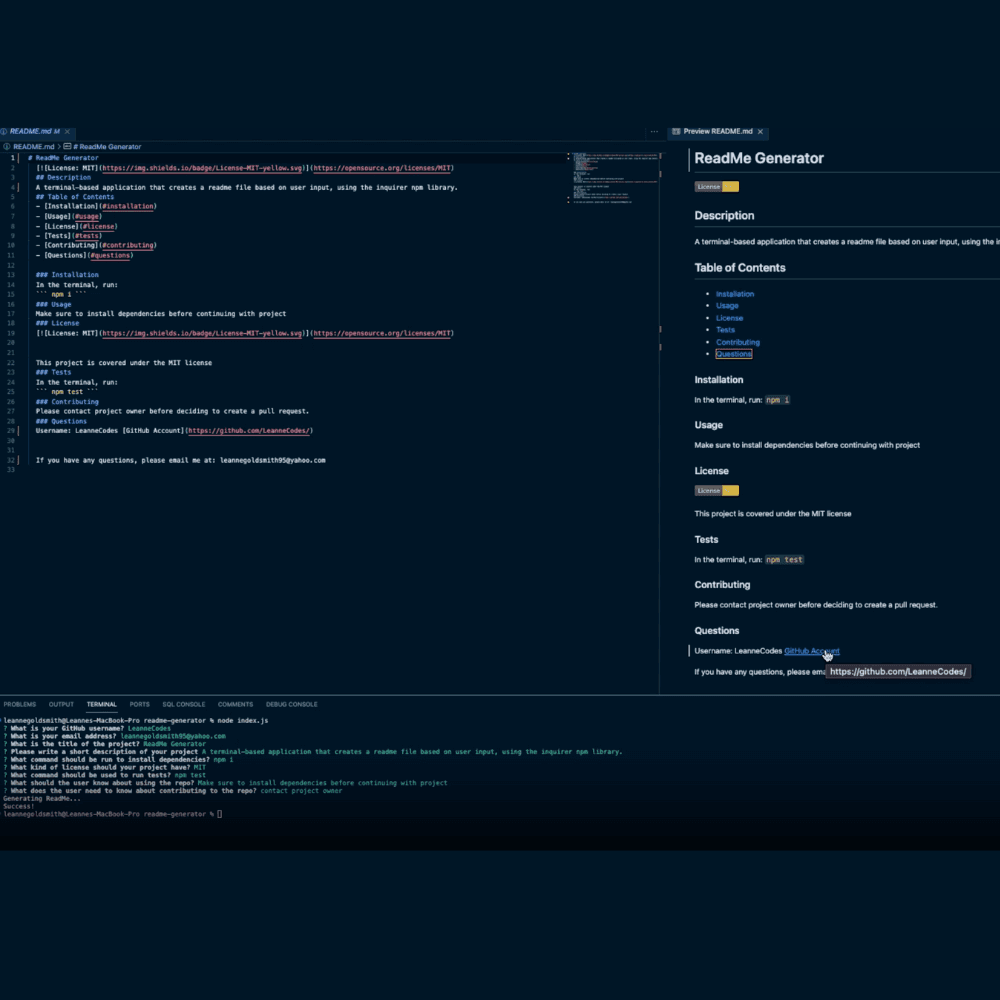The width and height of the screenshot is (1000, 1000).
Task: Open the COMMENTS panel tab
Action: point(235,704)
